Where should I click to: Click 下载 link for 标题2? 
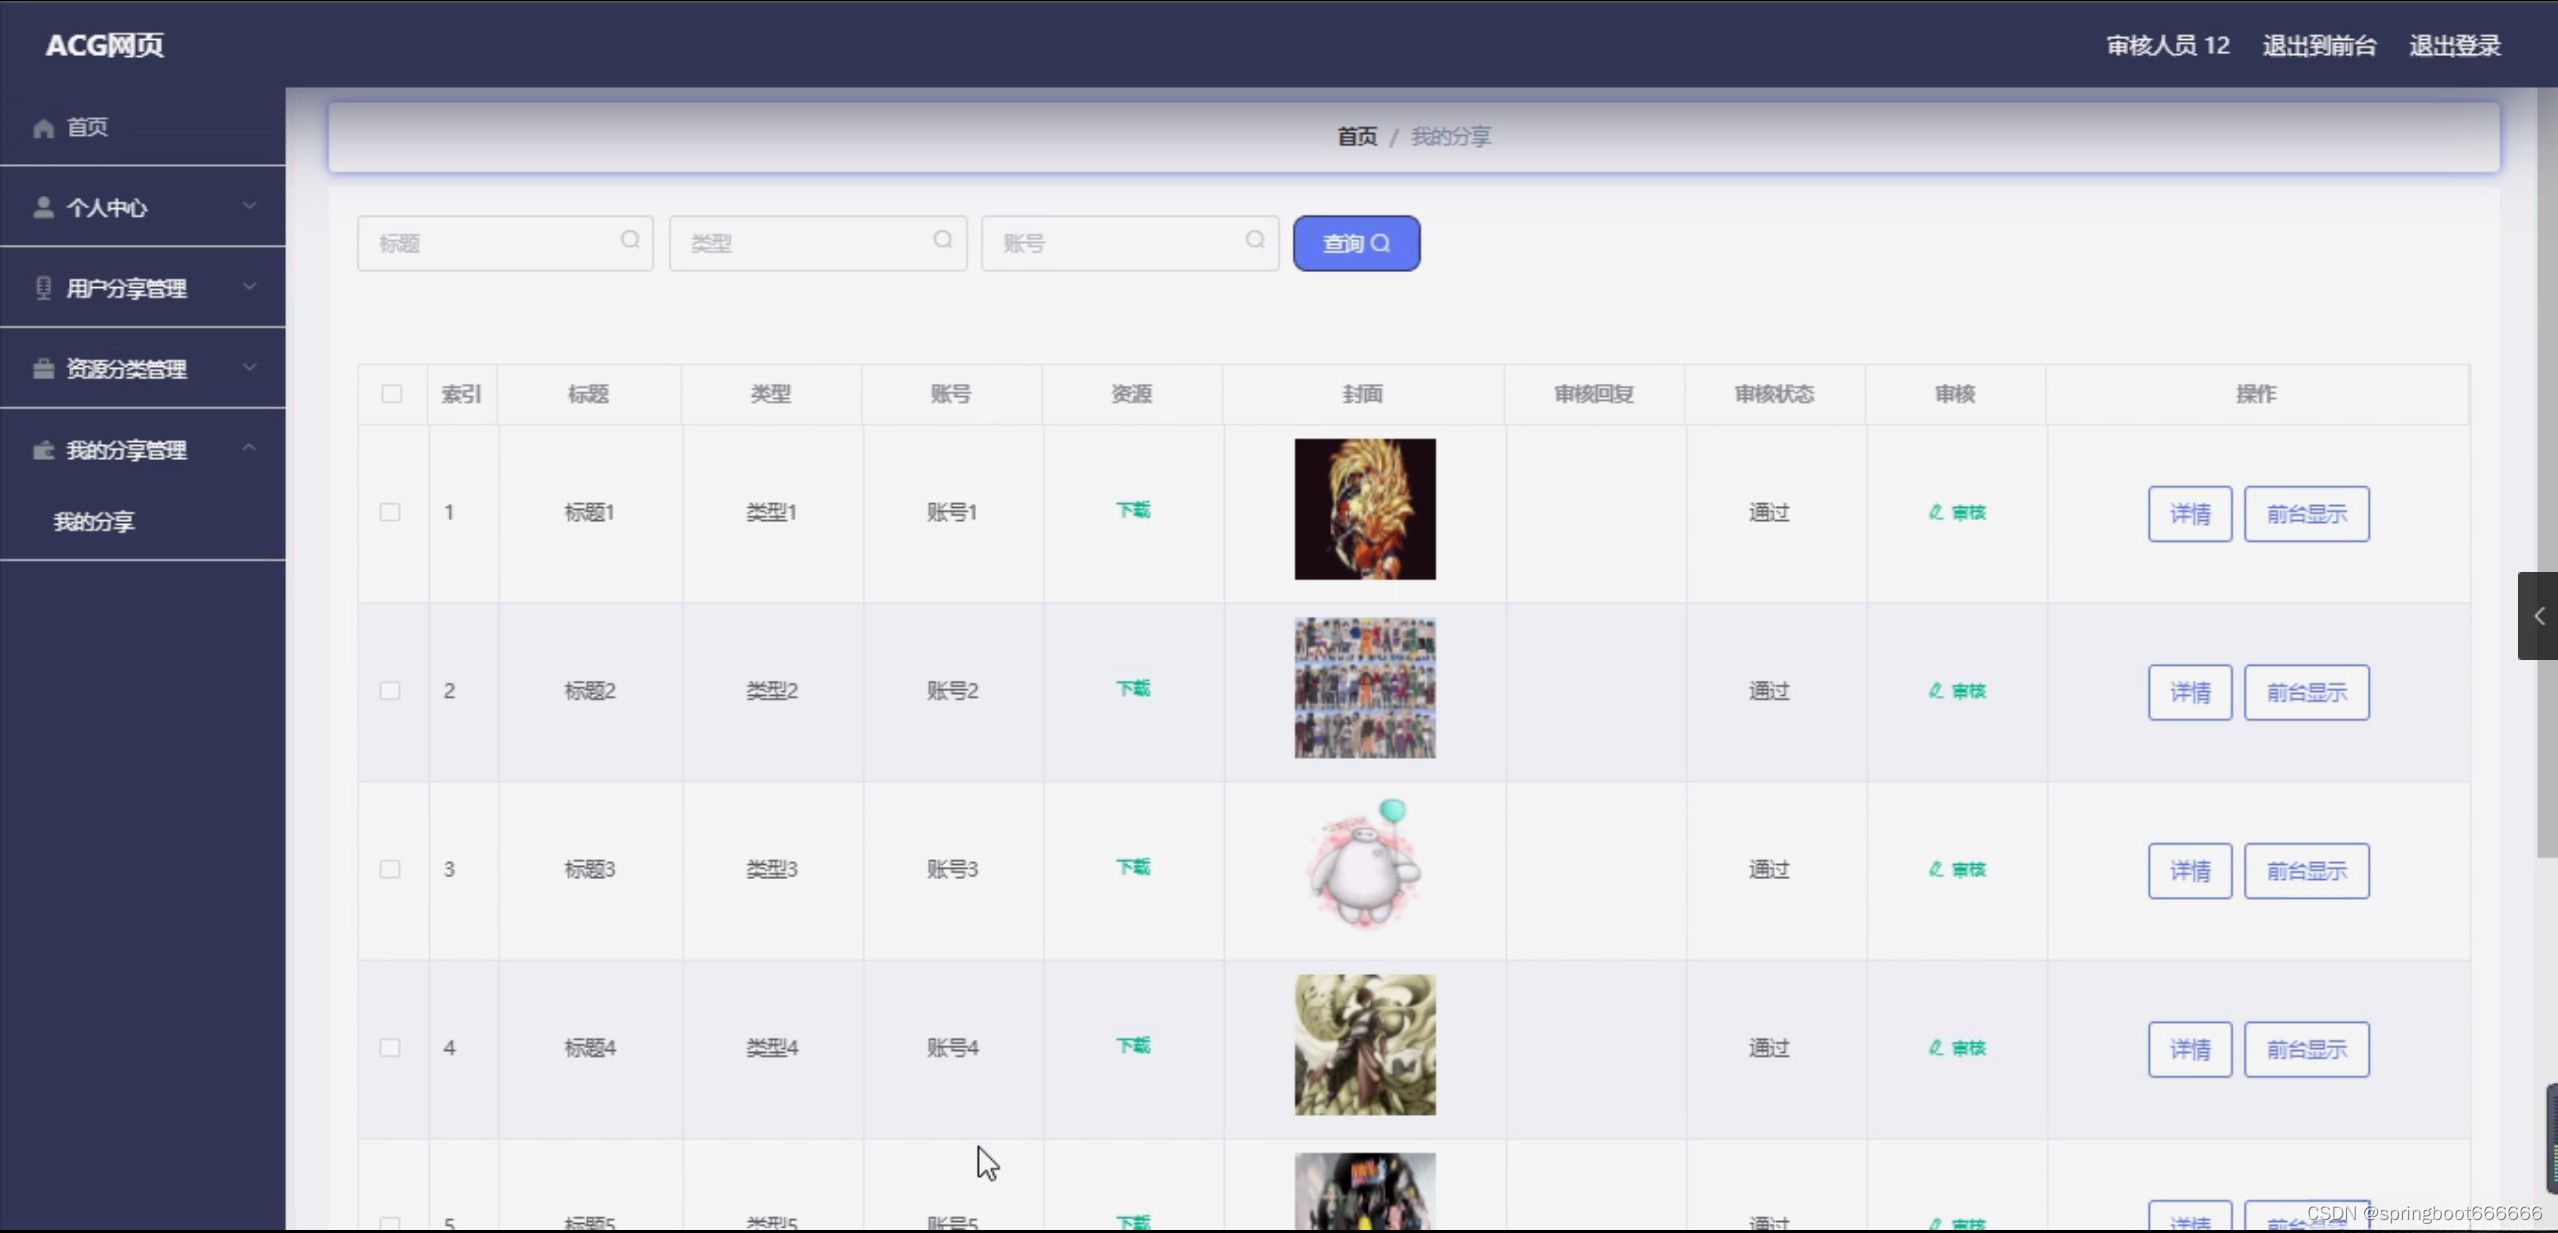[x=1133, y=688]
